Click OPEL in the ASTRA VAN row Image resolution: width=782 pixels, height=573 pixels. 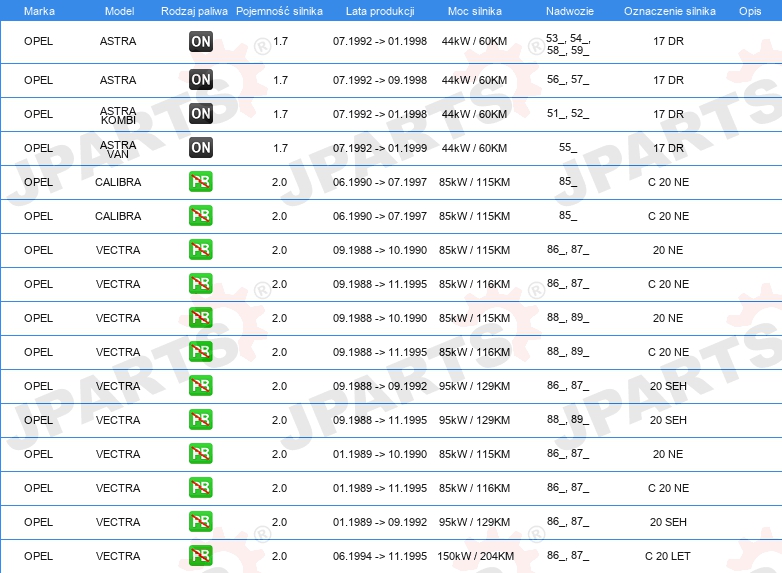pyautogui.click(x=38, y=148)
